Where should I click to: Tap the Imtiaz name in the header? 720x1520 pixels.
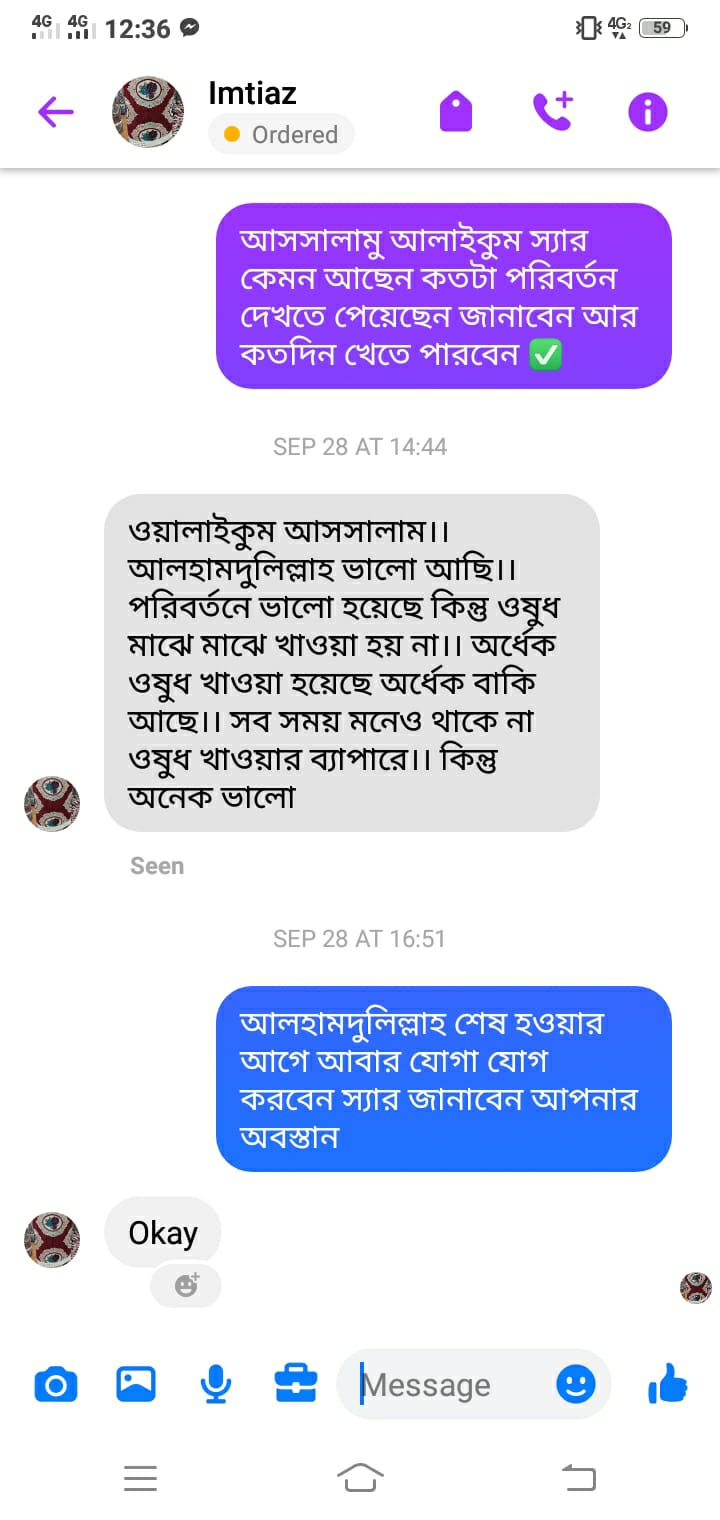click(252, 93)
